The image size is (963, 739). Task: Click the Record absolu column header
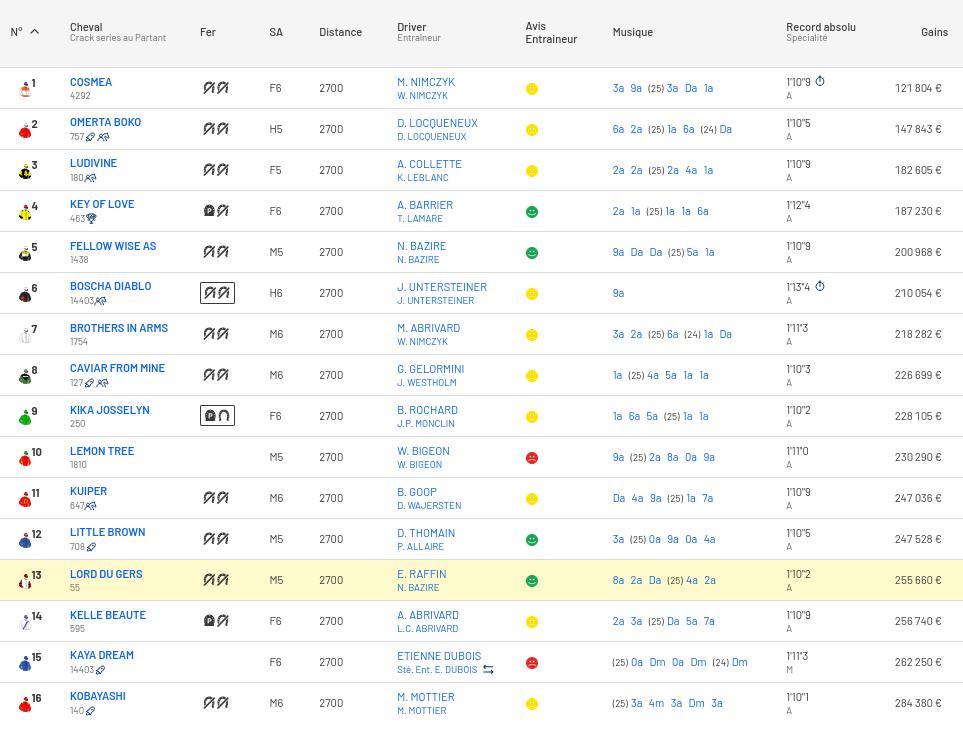click(820, 27)
